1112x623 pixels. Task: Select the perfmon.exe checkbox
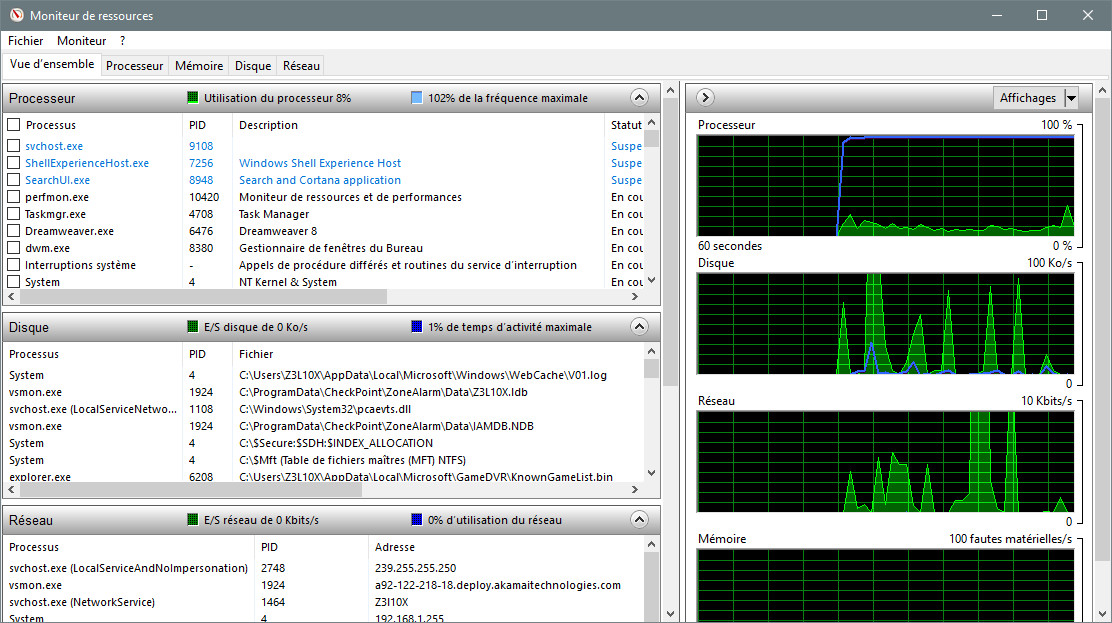point(13,197)
